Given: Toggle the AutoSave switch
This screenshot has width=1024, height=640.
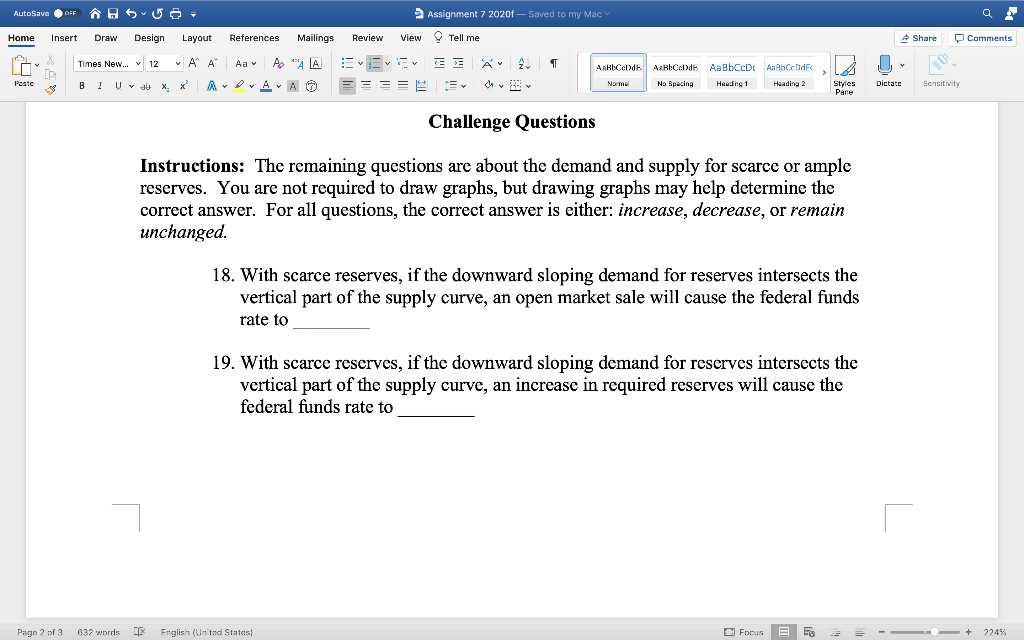Looking at the screenshot, I should coord(65,13).
